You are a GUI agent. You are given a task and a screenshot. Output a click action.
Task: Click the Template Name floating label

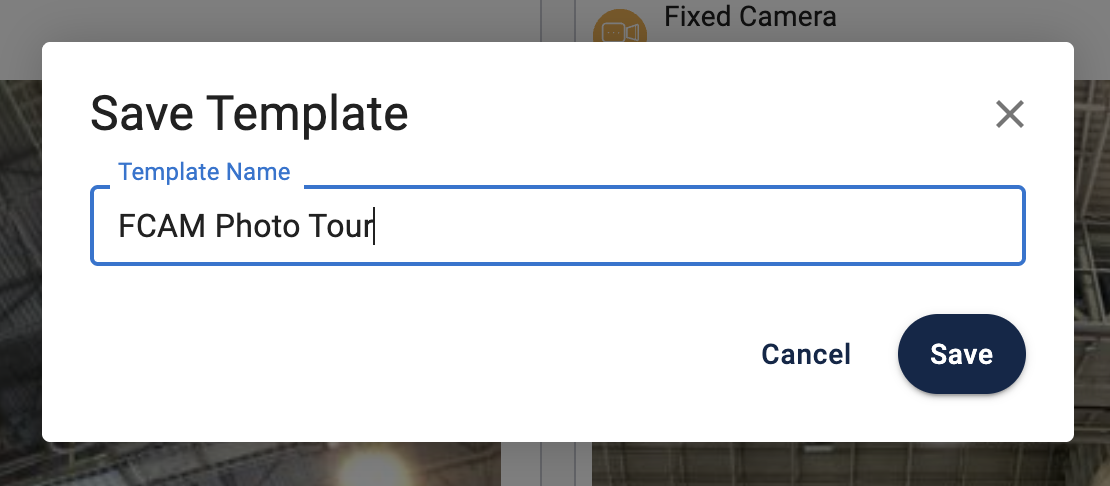tap(204, 172)
